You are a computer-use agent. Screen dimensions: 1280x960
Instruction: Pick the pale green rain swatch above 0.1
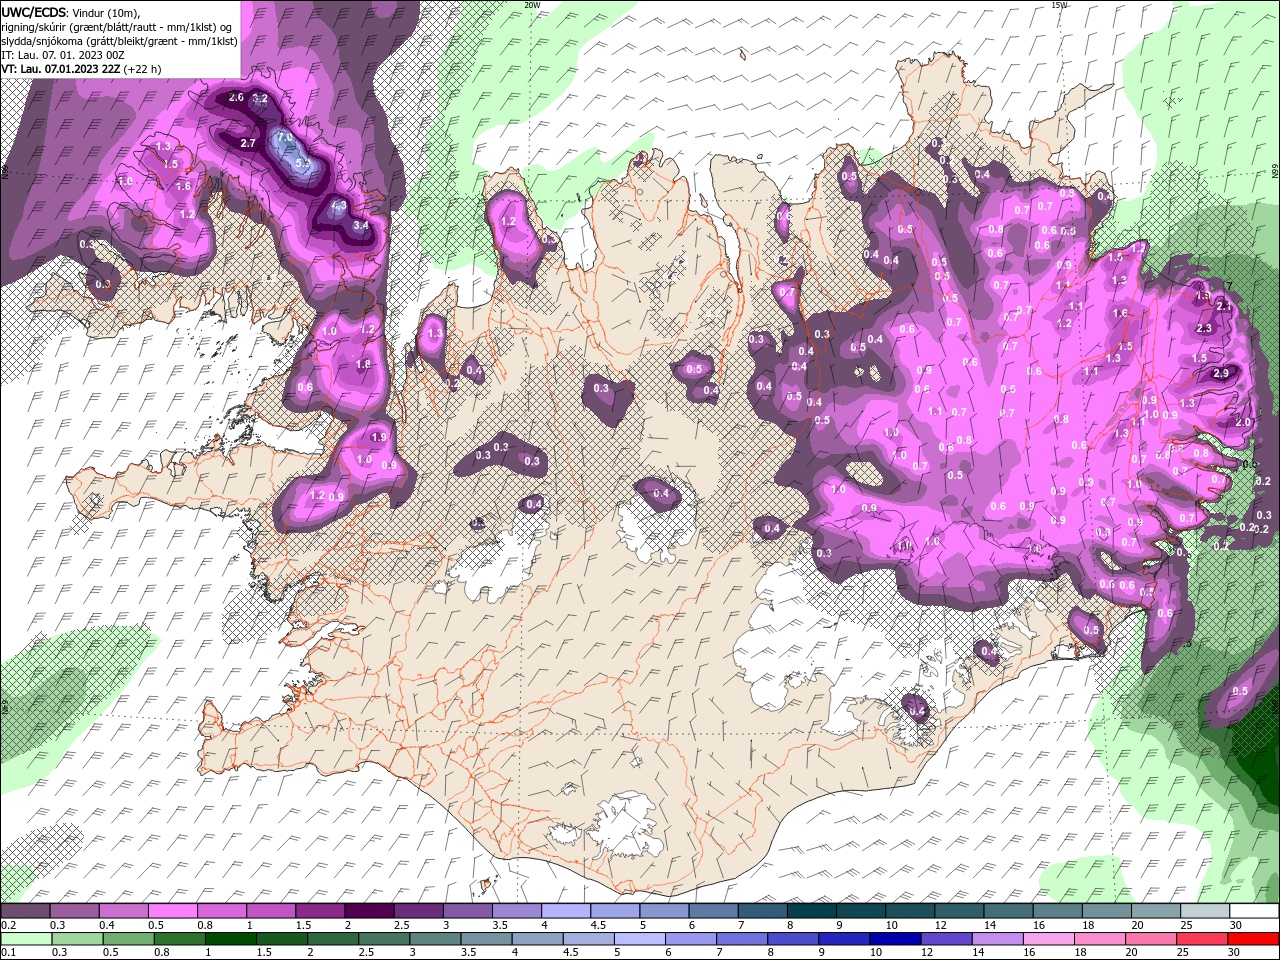pyautogui.click(x=26, y=938)
